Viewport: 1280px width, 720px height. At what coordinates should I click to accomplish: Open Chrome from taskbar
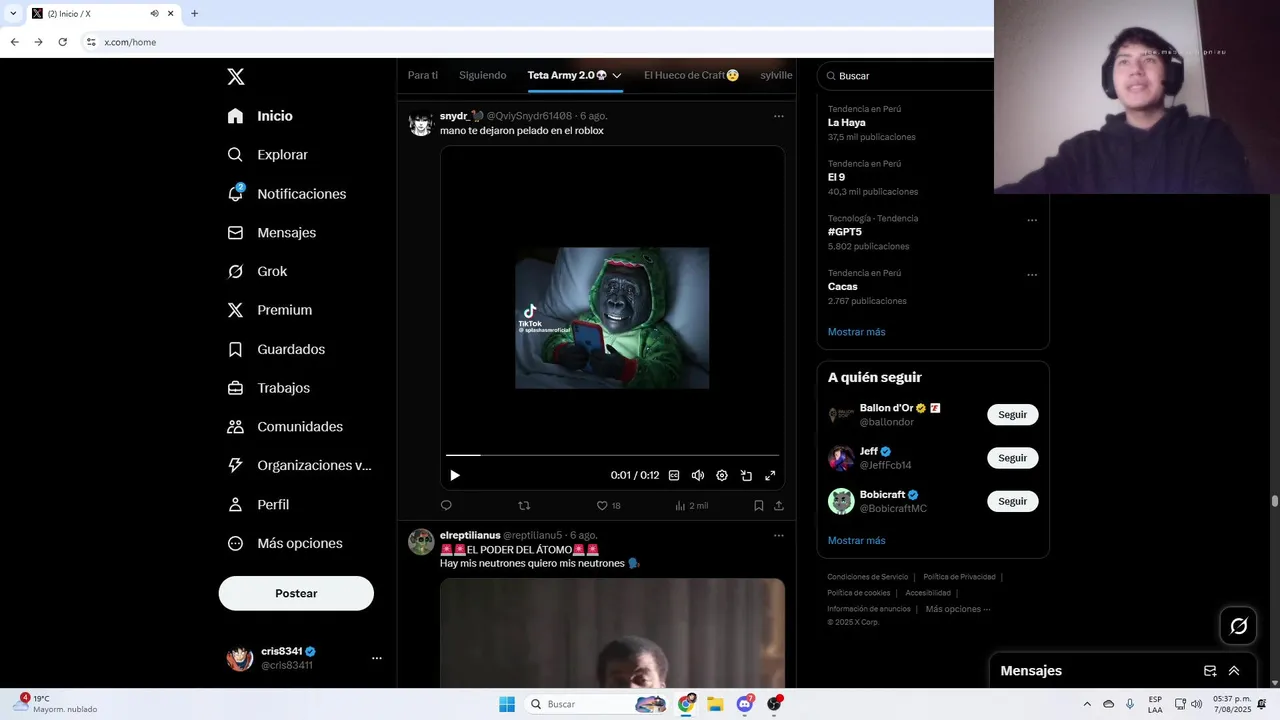pyautogui.click(x=686, y=704)
